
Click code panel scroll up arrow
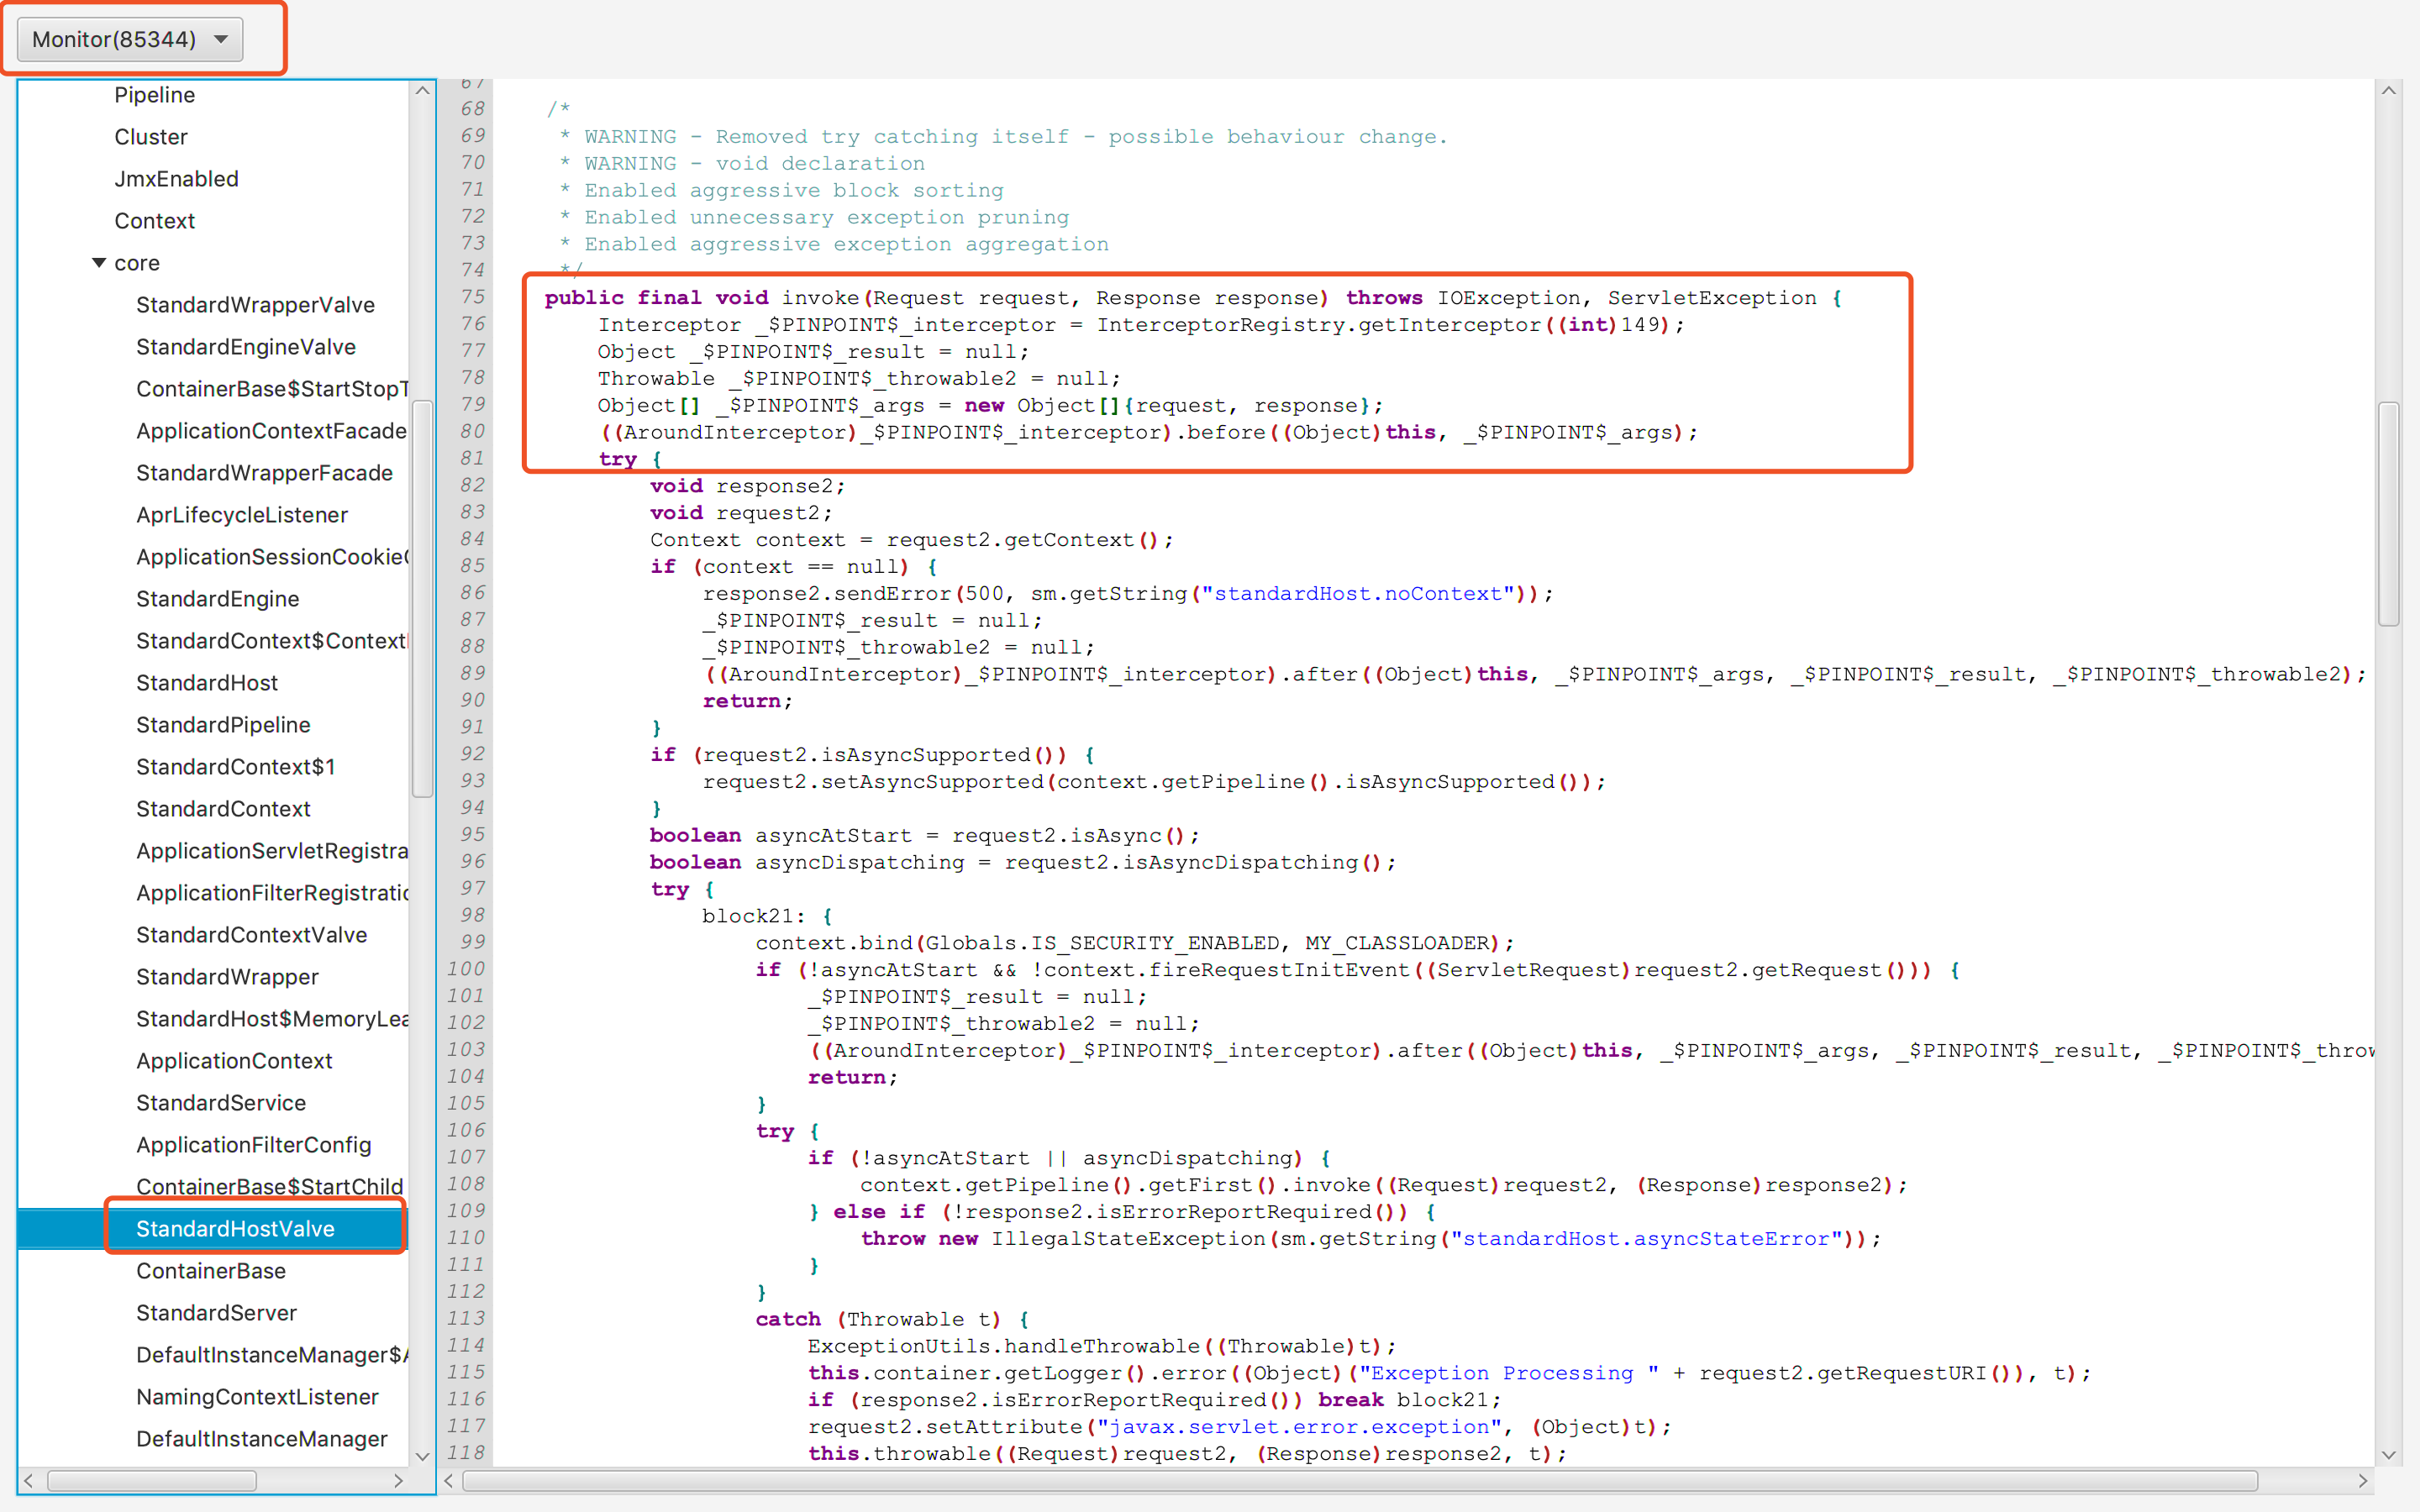pyautogui.click(x=2388, y=91)
